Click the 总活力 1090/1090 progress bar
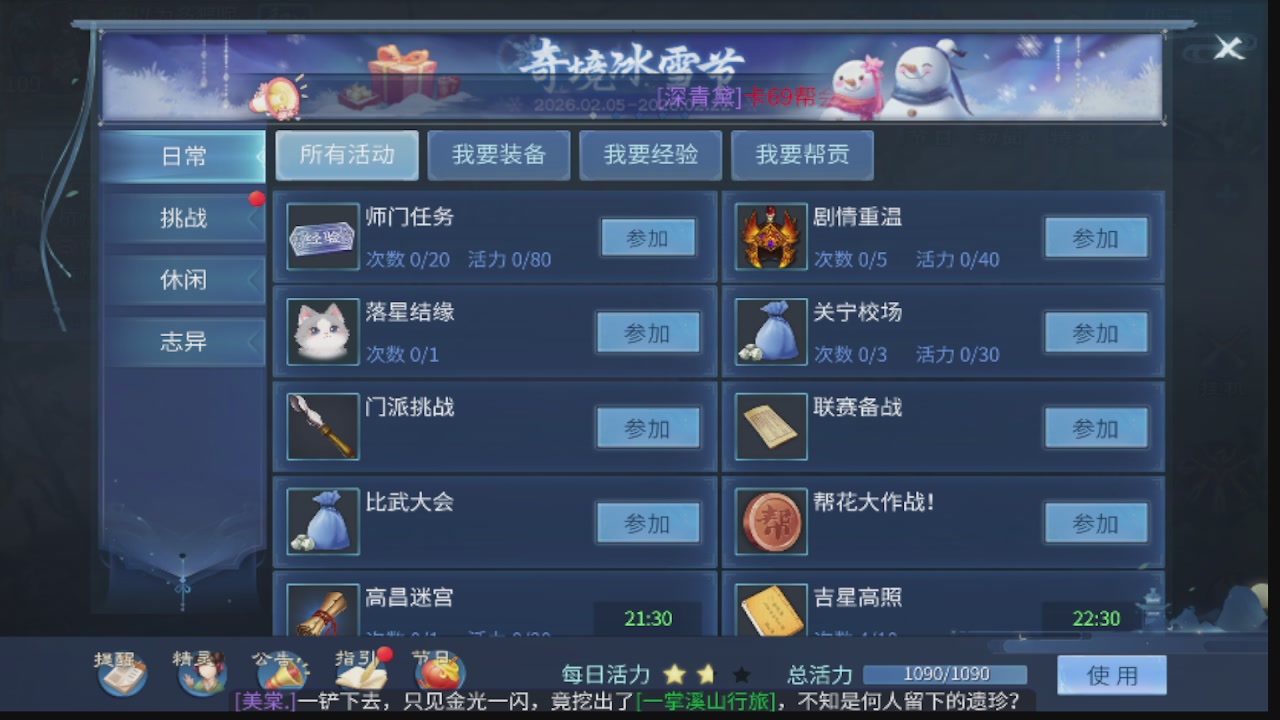 tap(945, 675)
